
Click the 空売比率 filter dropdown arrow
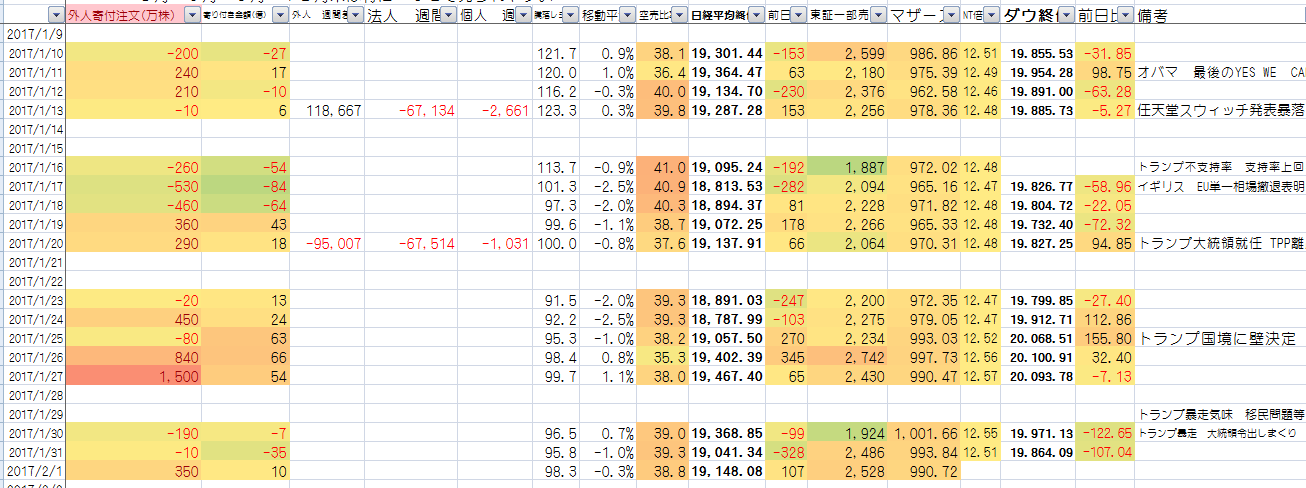coord(679,16)
